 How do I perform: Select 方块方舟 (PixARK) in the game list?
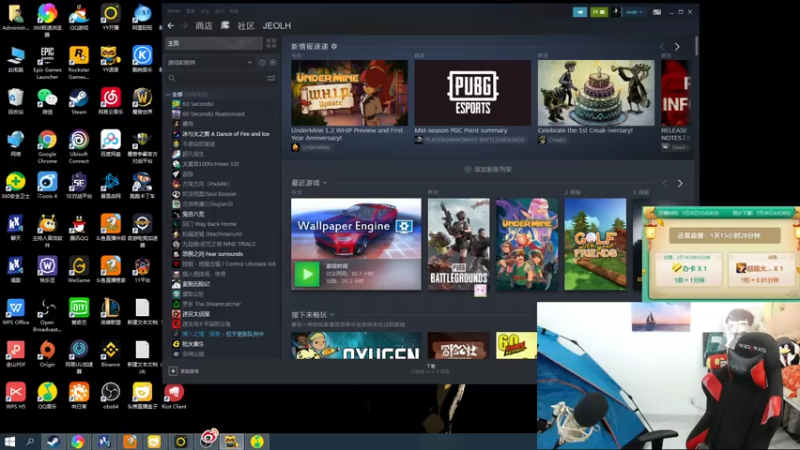click(x=206, y=184)
